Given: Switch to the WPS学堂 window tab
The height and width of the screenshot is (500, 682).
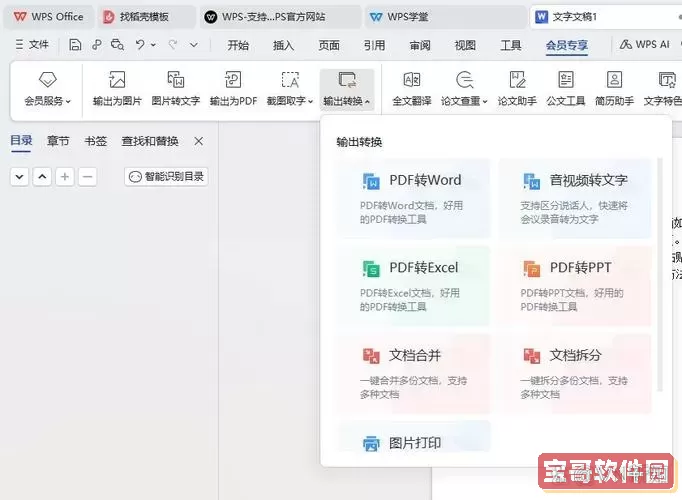Looking at the screenshot, I should point(446,17).
